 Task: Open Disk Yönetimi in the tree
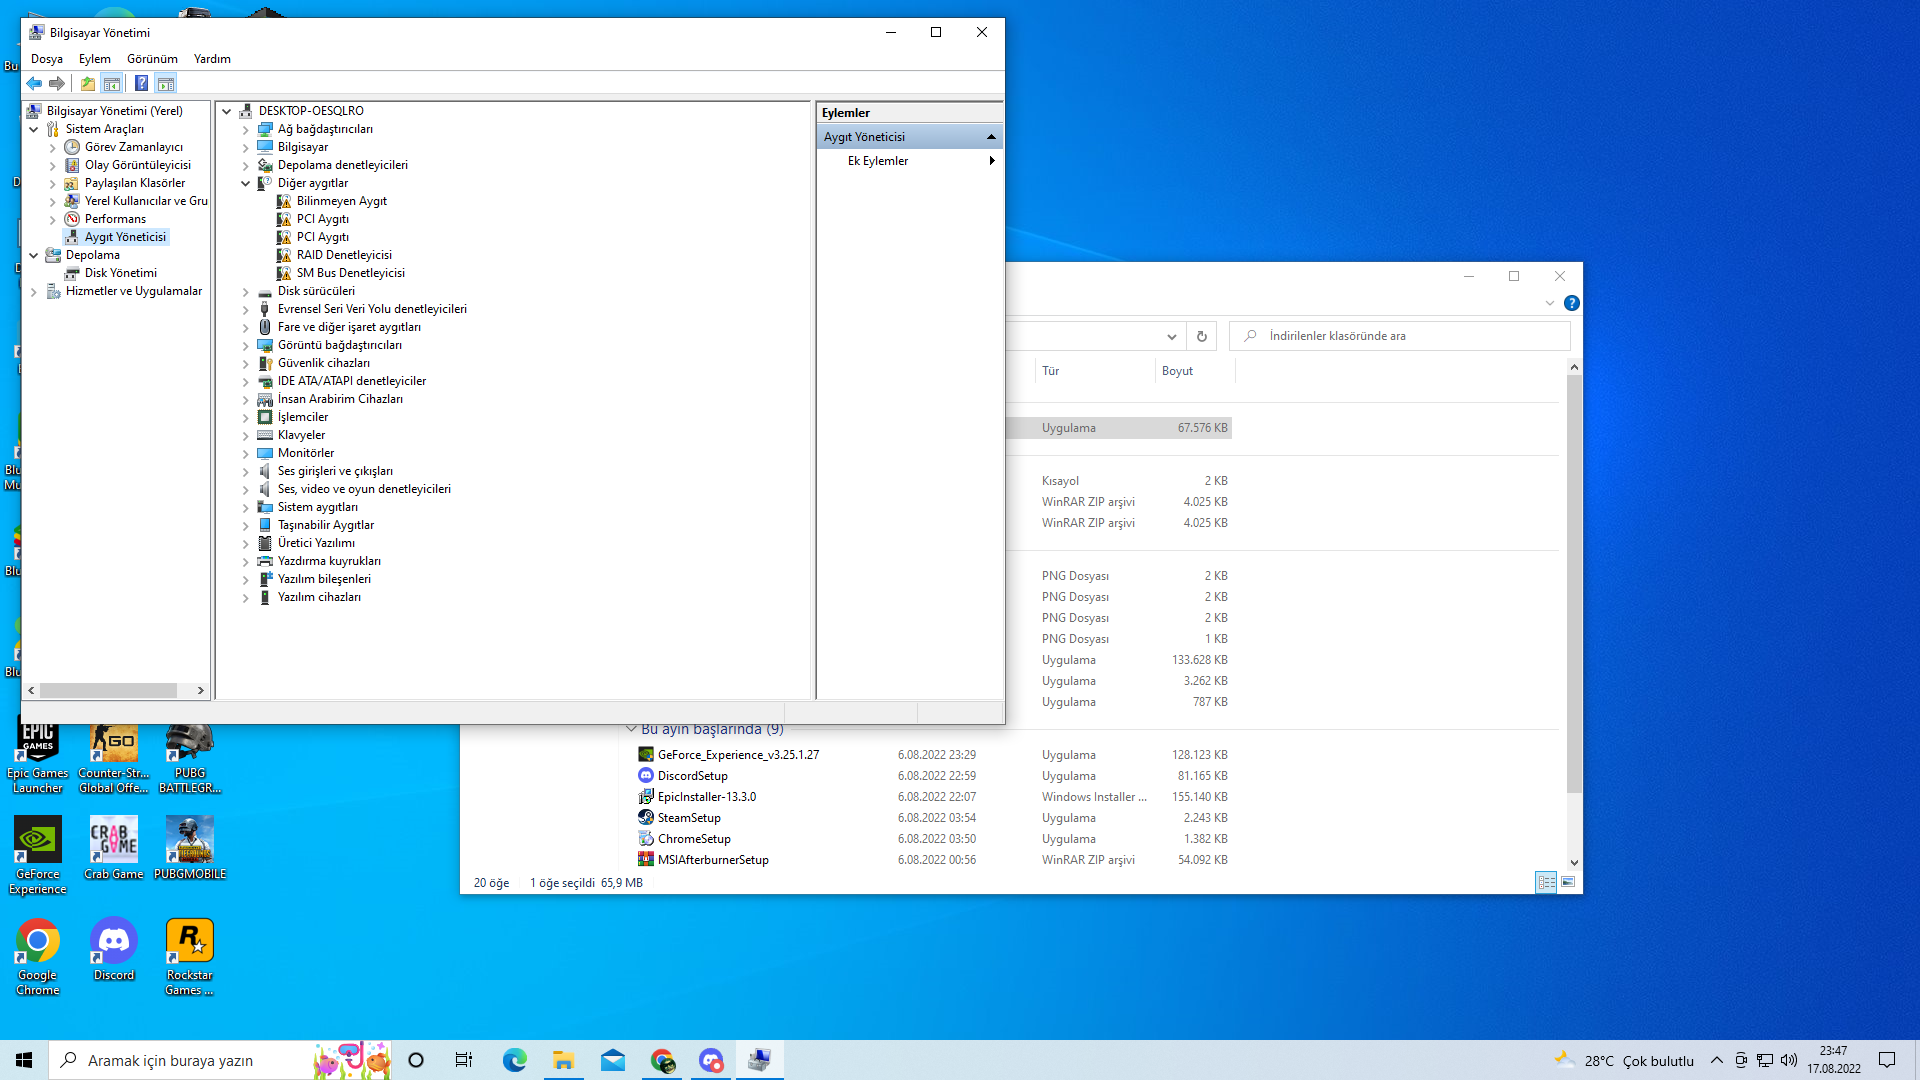(120, 273)
